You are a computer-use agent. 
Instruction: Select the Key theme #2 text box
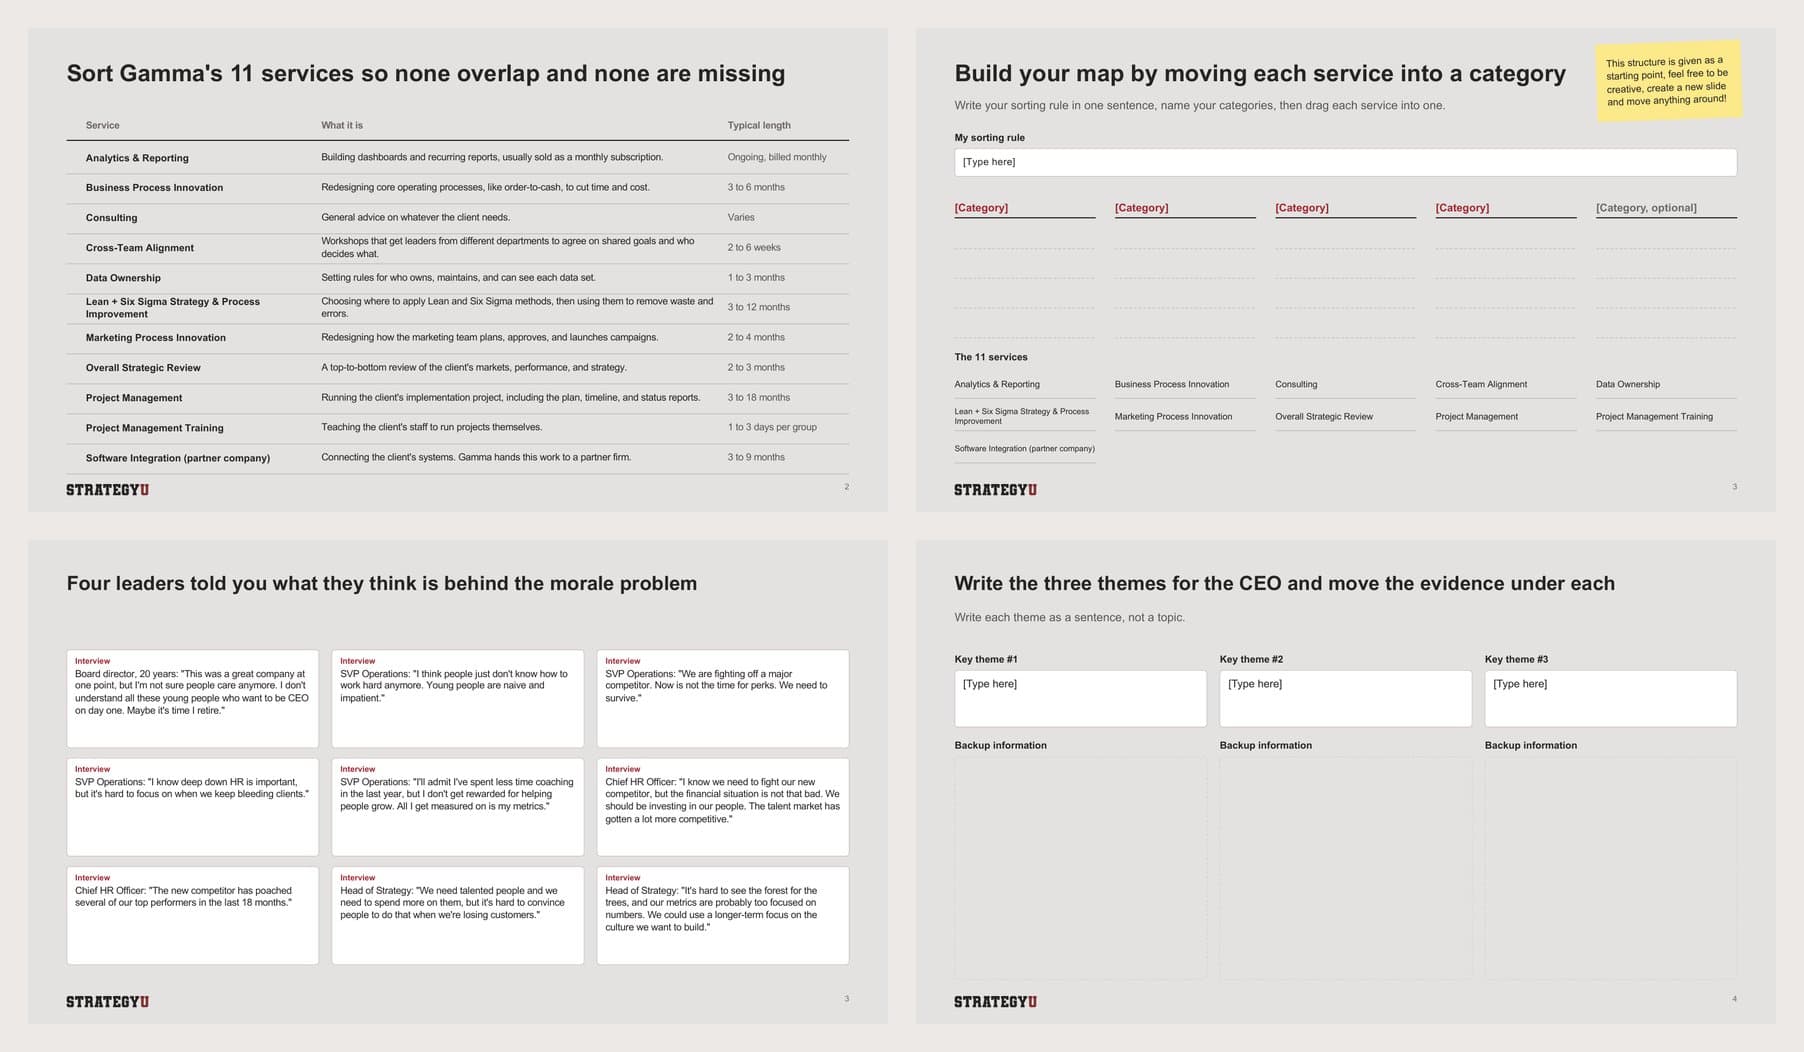pyautogui.click(x=1345, y=698)
